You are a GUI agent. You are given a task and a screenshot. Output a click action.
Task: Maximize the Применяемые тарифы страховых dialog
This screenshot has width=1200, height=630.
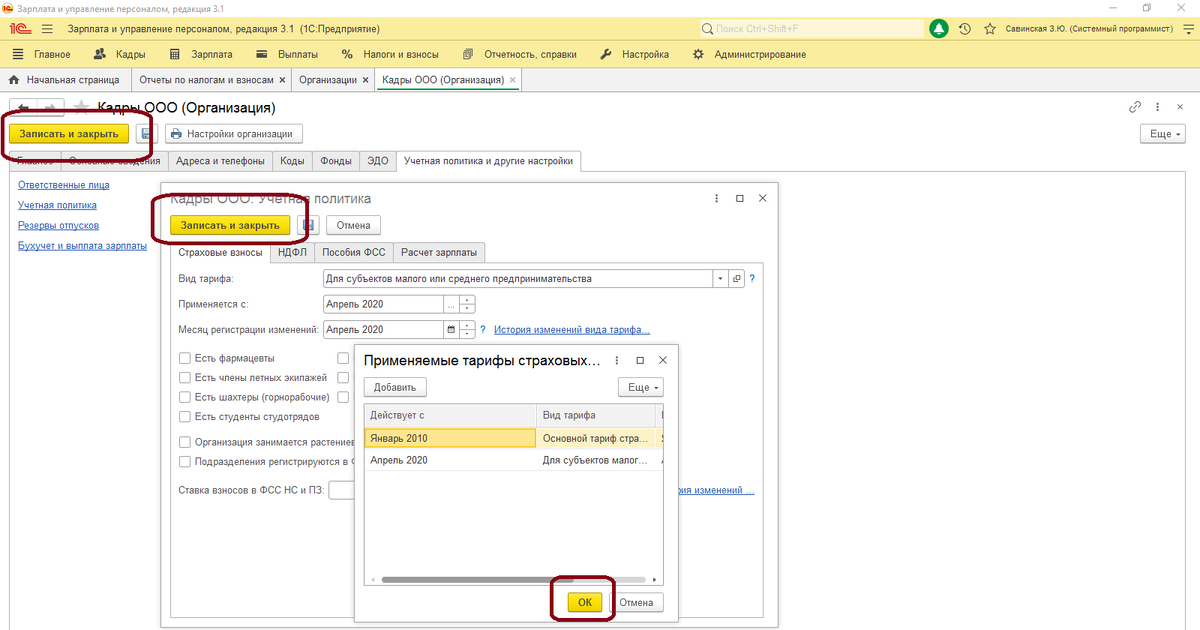point(639,360)
